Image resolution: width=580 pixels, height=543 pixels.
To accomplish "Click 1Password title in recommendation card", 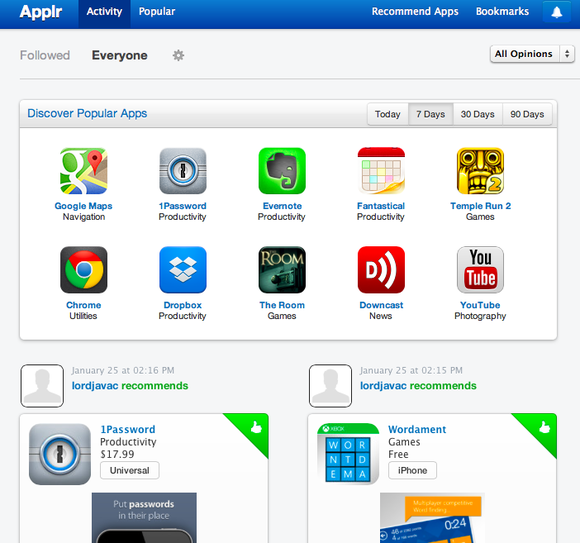I will [x=128, y=429].
